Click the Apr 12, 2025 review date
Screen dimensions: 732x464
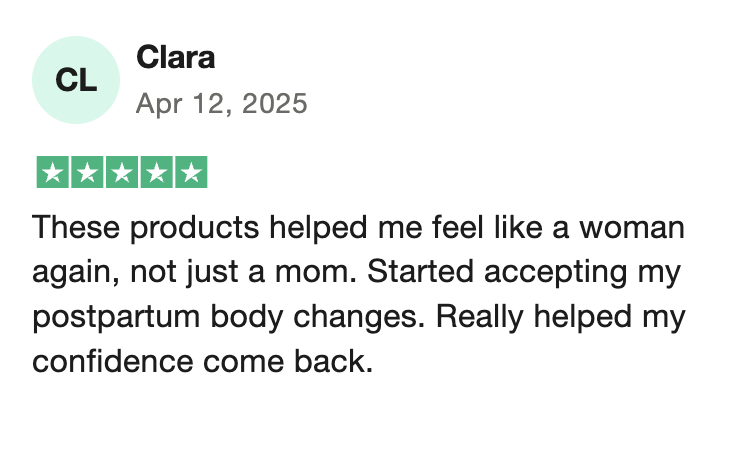(x=221, y=104)
